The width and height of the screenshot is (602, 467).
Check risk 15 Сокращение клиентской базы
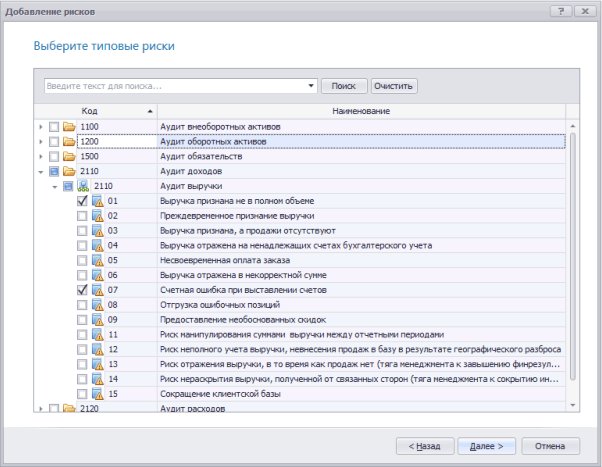click(x=82, y=394)
